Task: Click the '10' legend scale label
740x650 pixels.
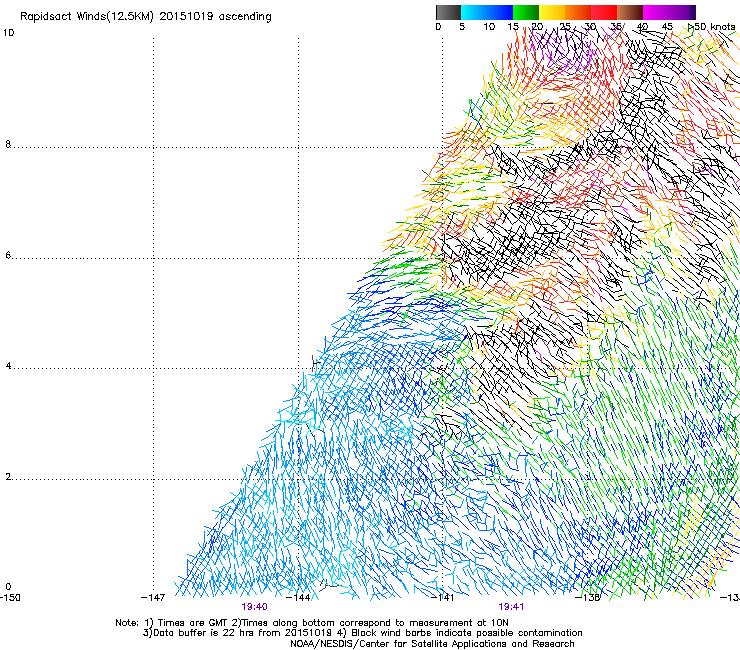Action: point(489,27)
